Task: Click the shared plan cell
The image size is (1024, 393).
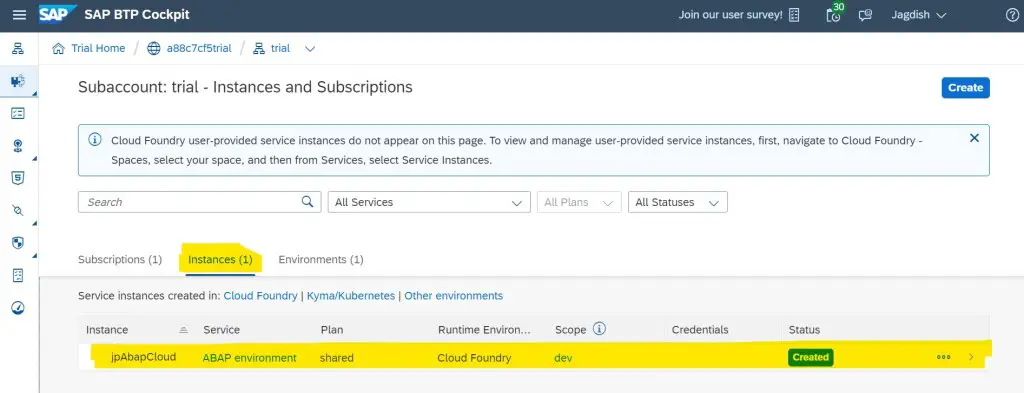Action: (x=337, y=358)
